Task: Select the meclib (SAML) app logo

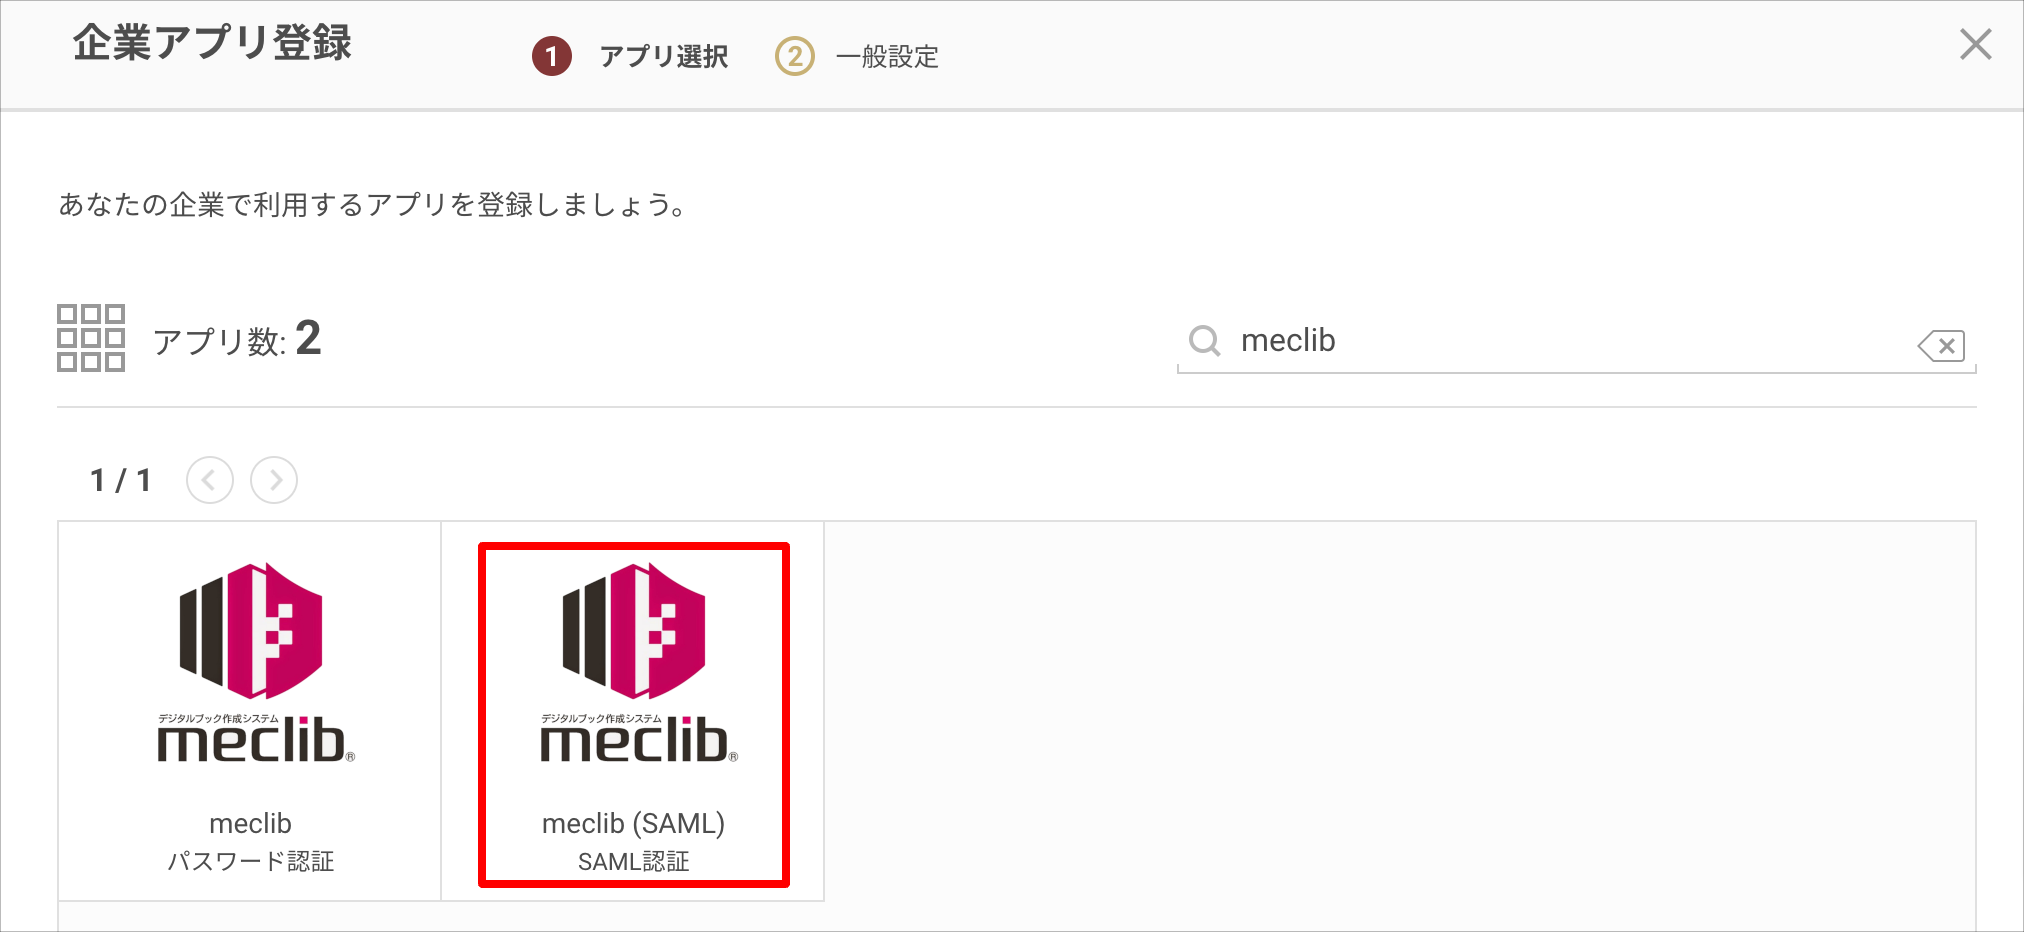Action: tap(634, 663)
